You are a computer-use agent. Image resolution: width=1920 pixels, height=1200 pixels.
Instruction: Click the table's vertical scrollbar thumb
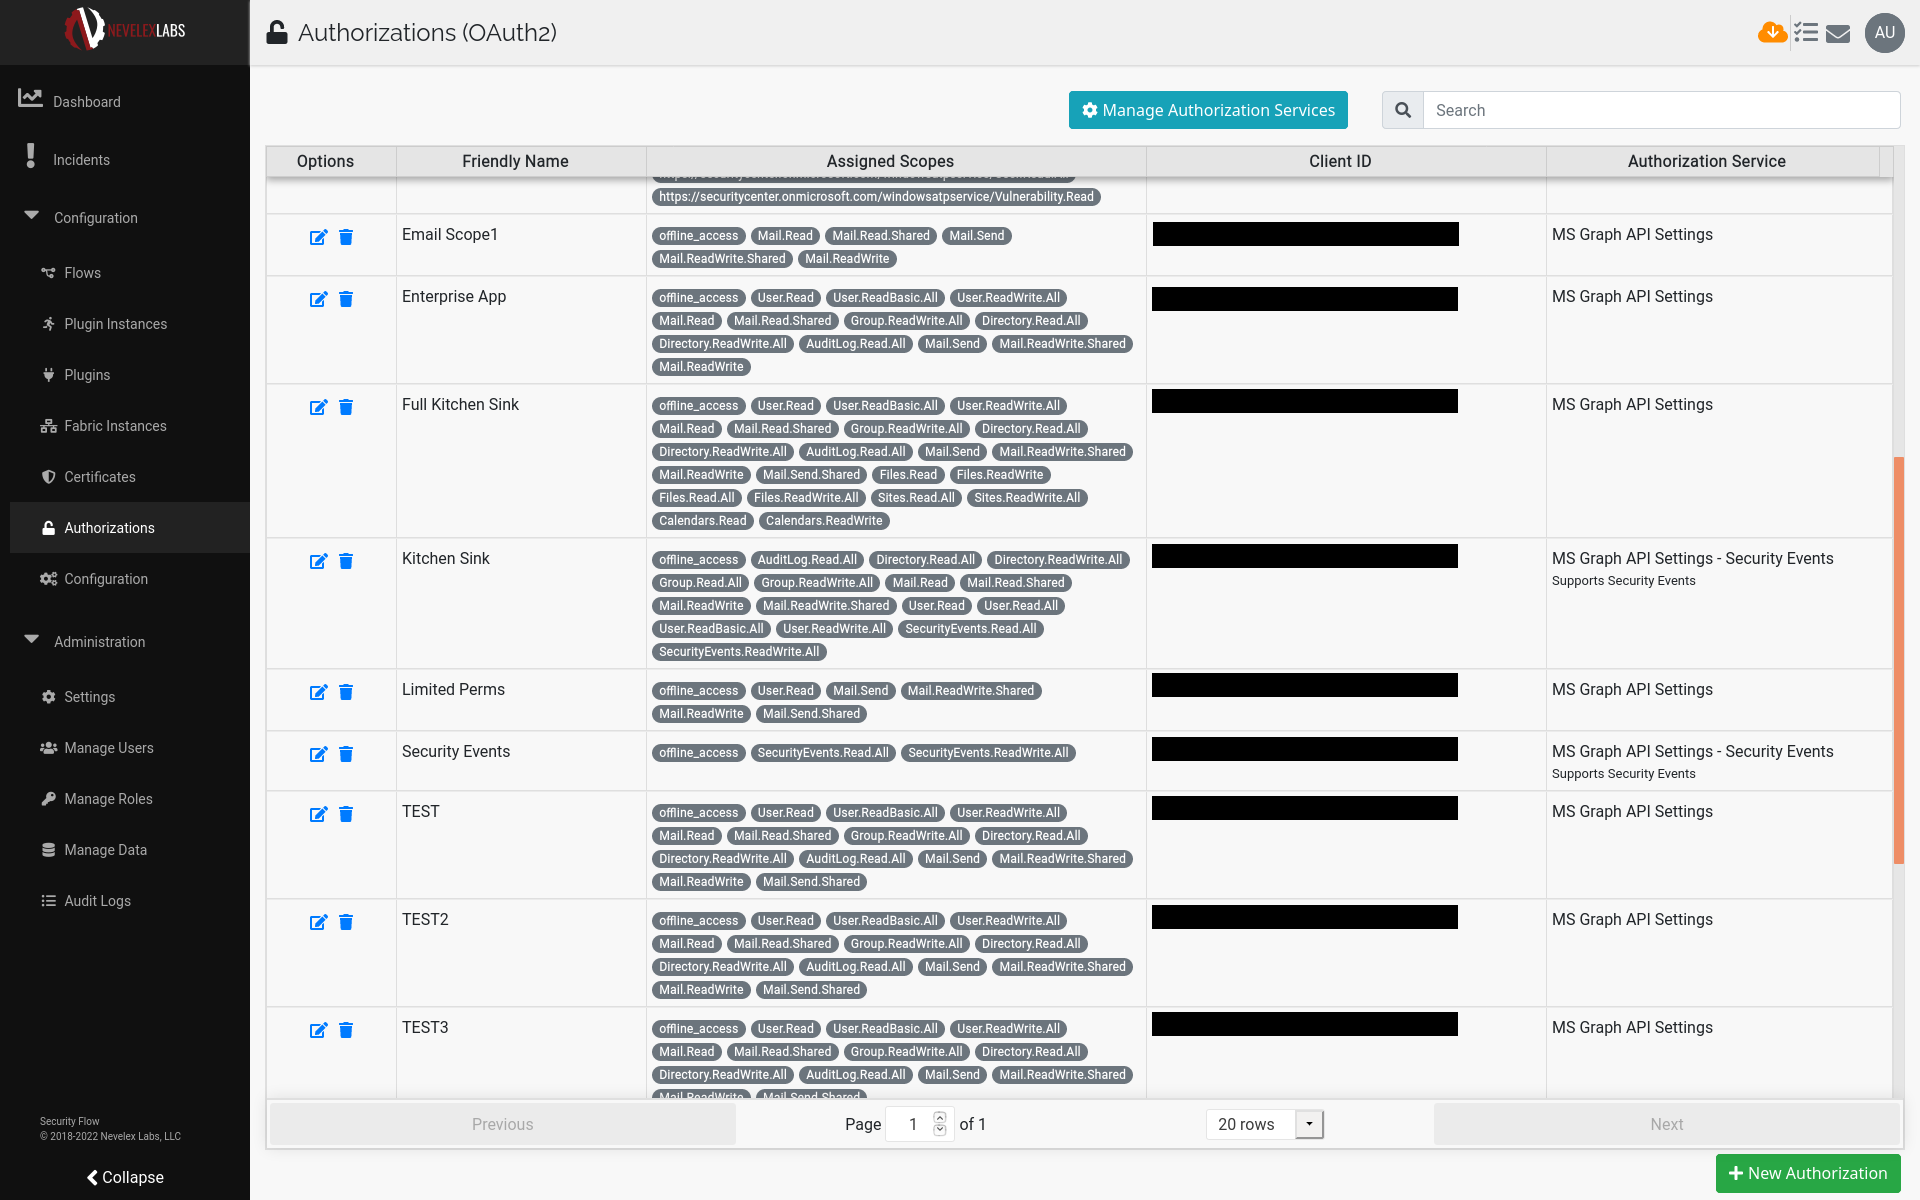(x=1898, y=660)
